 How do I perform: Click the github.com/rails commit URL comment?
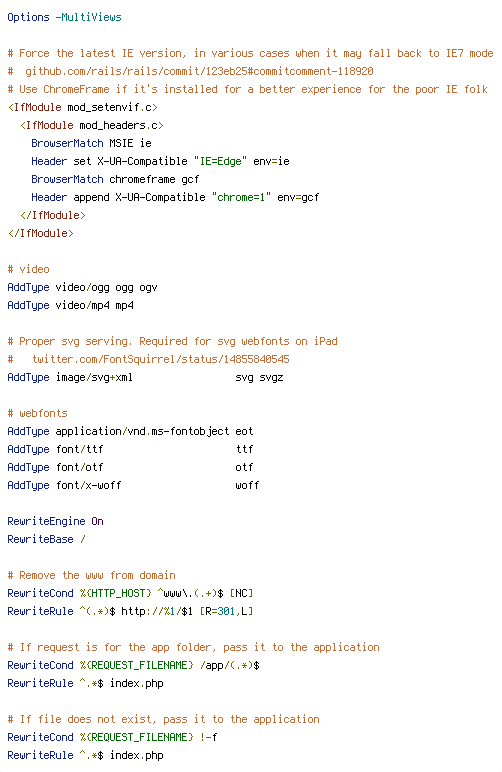click(x=199, y=71)
